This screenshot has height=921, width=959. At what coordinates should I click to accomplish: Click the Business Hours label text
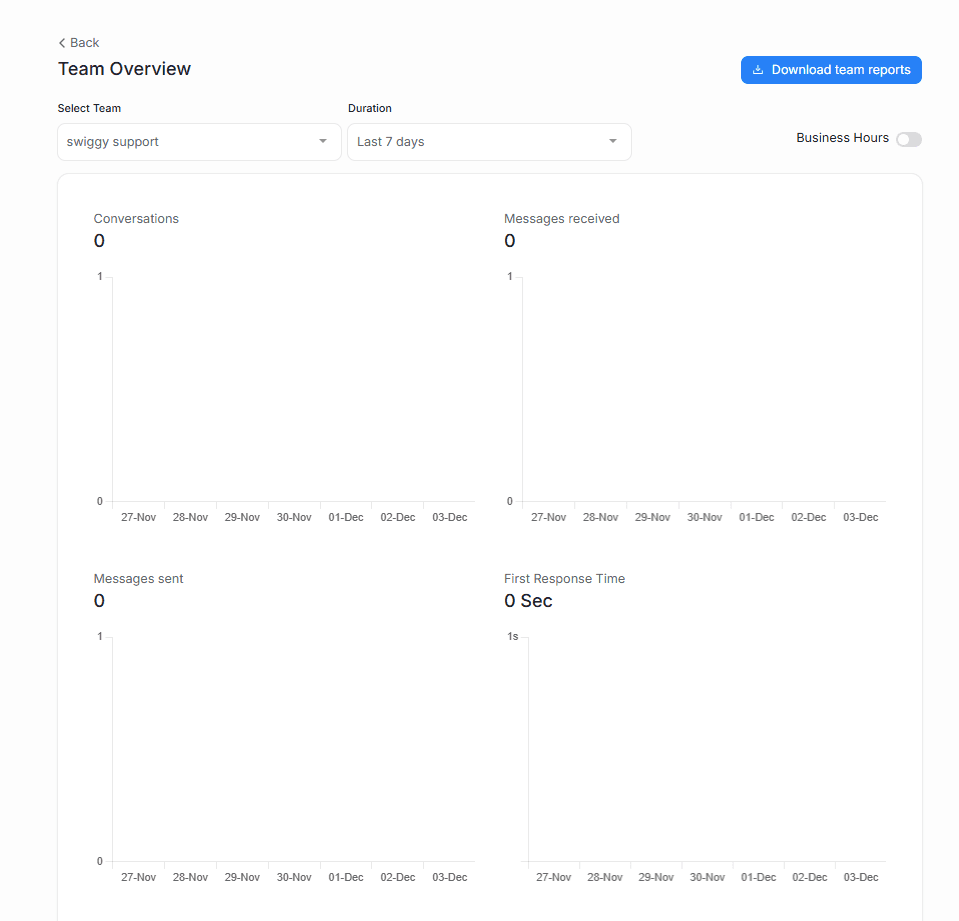click(x=842, y=137)
